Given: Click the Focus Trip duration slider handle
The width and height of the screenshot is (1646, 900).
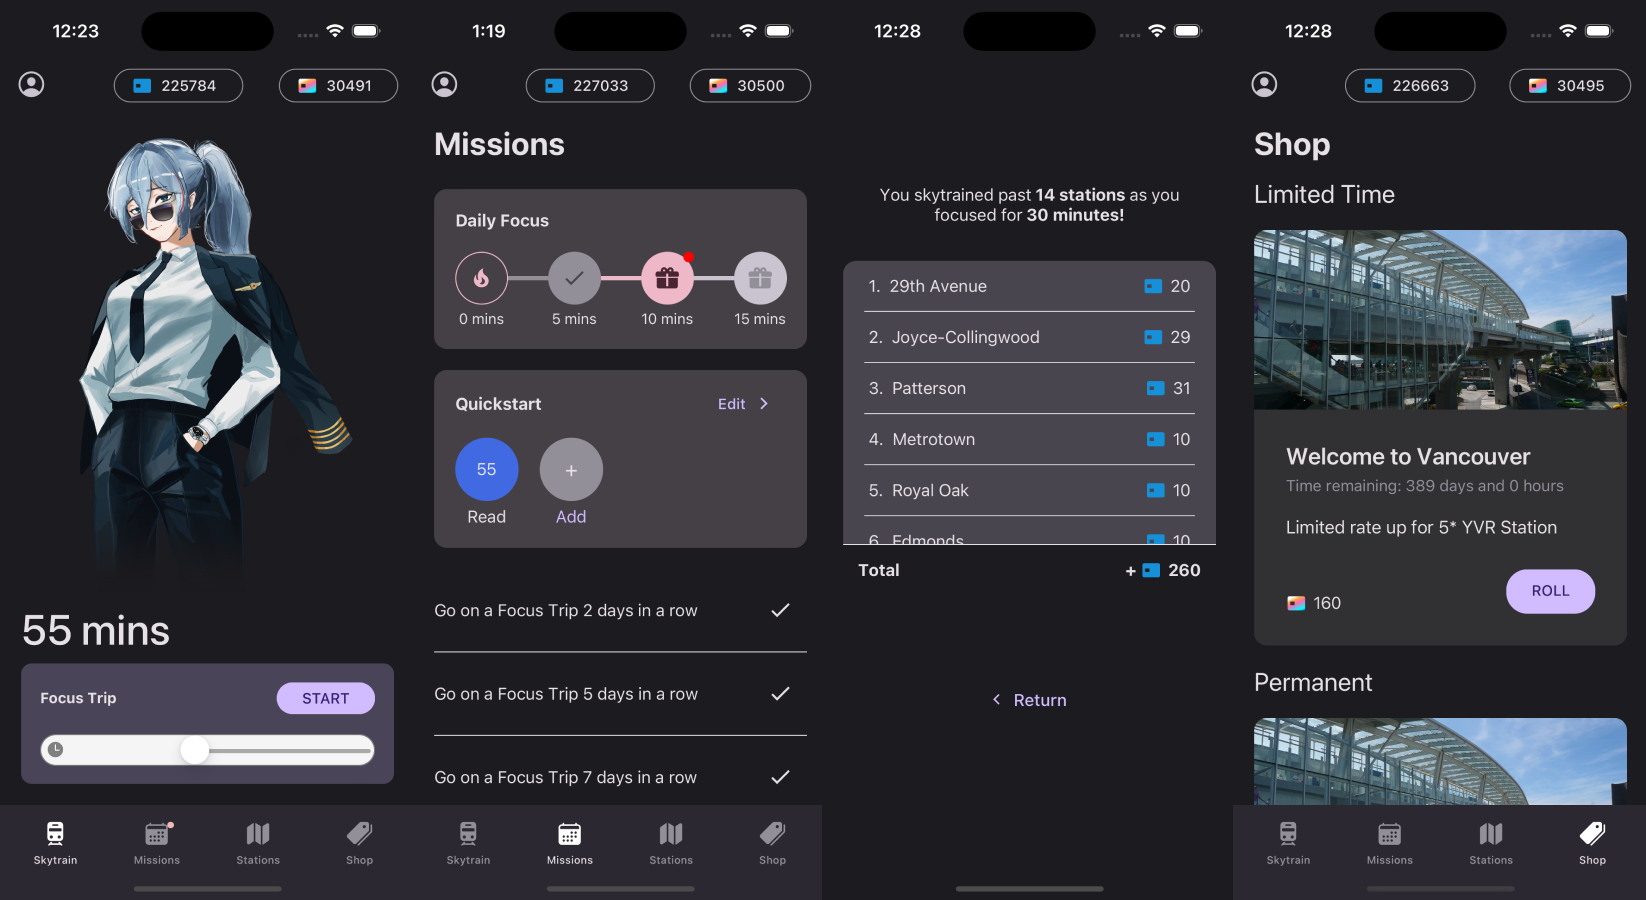Looking at the screenshot, I should [195, 750].
